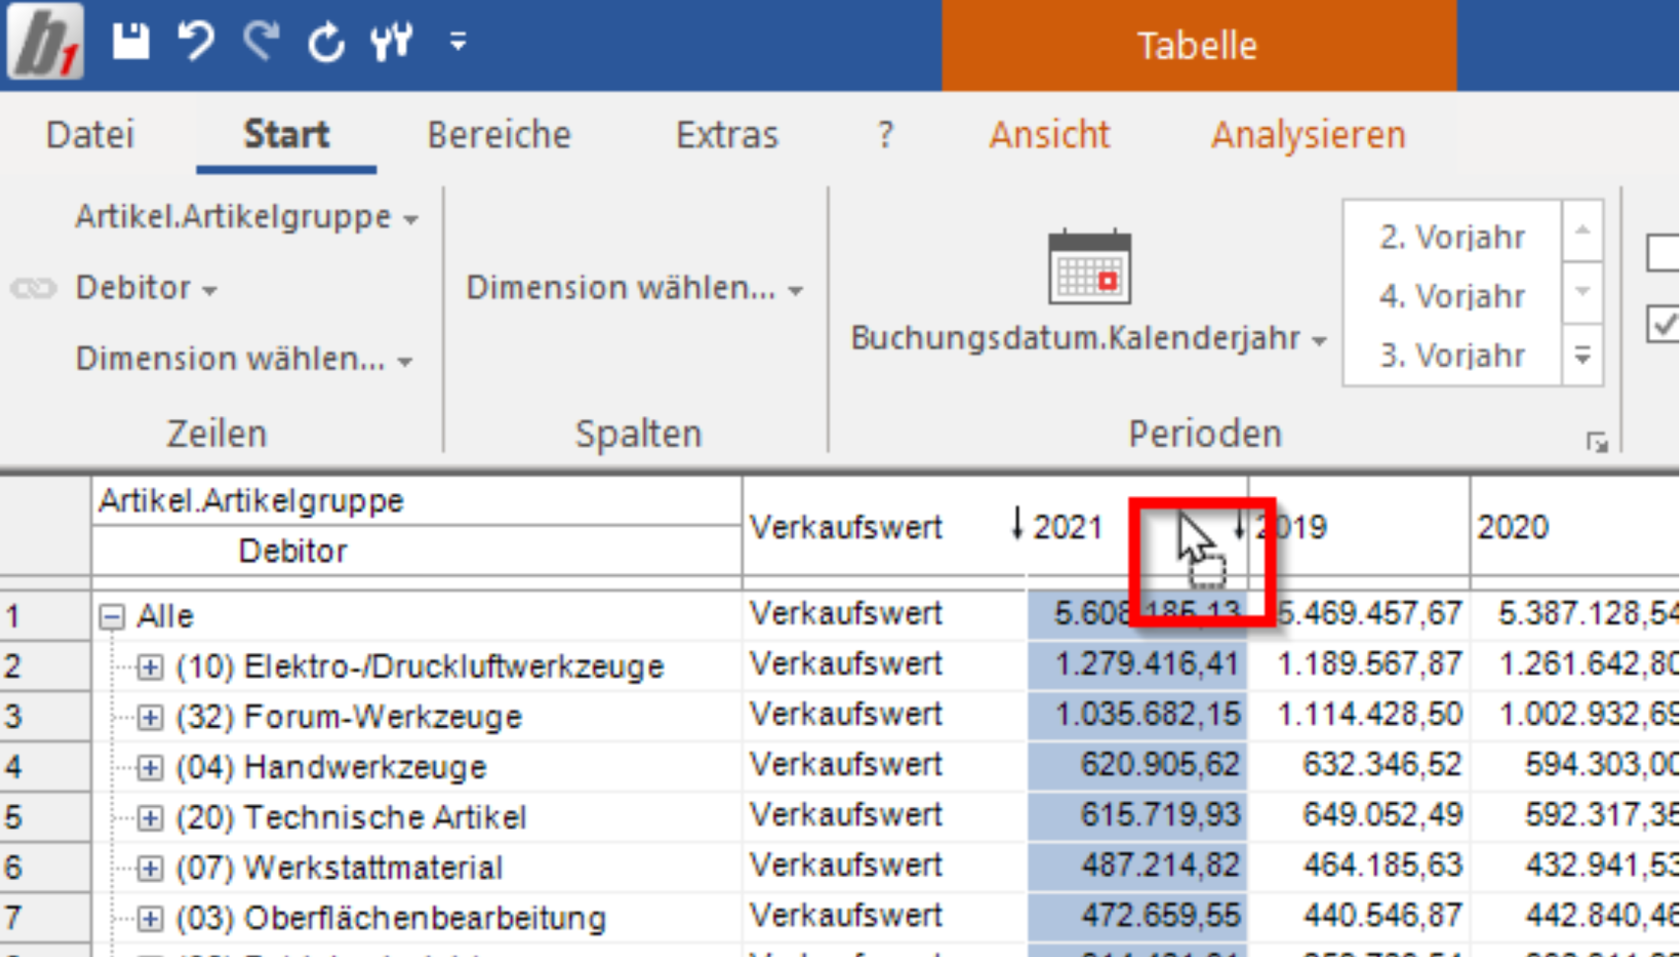Toggle the unchecked checkbox at right edge
1680x957 pixels.
pyautogui.click(x=1664, y=252)
